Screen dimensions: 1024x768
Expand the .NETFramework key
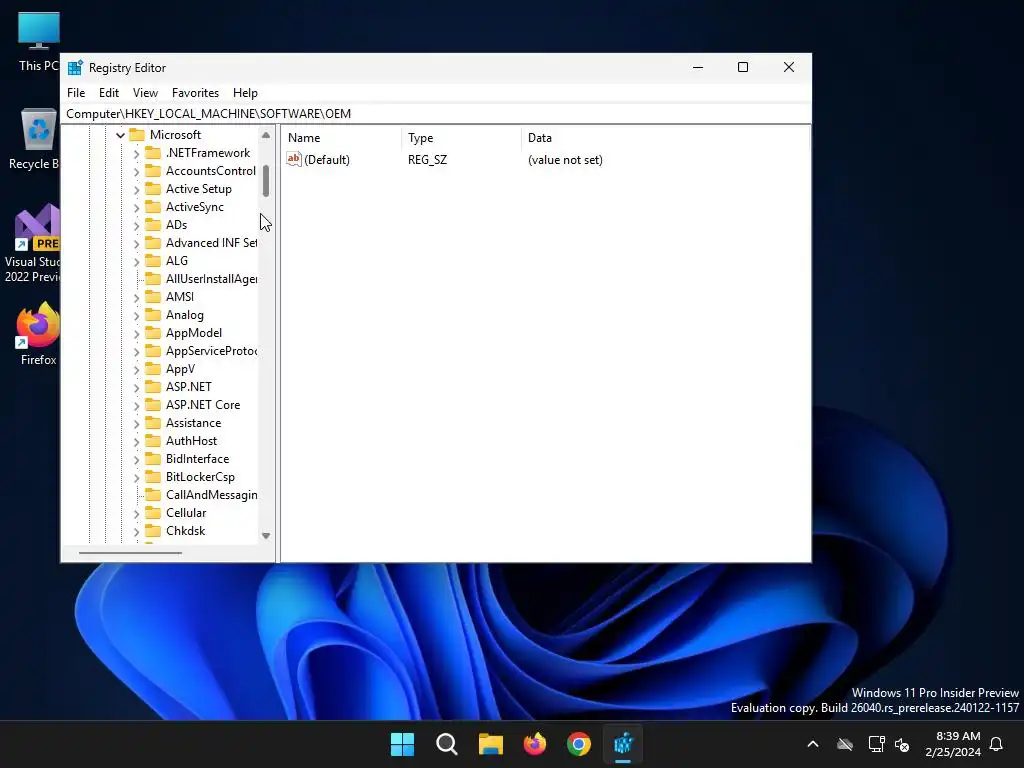point(136,153)
